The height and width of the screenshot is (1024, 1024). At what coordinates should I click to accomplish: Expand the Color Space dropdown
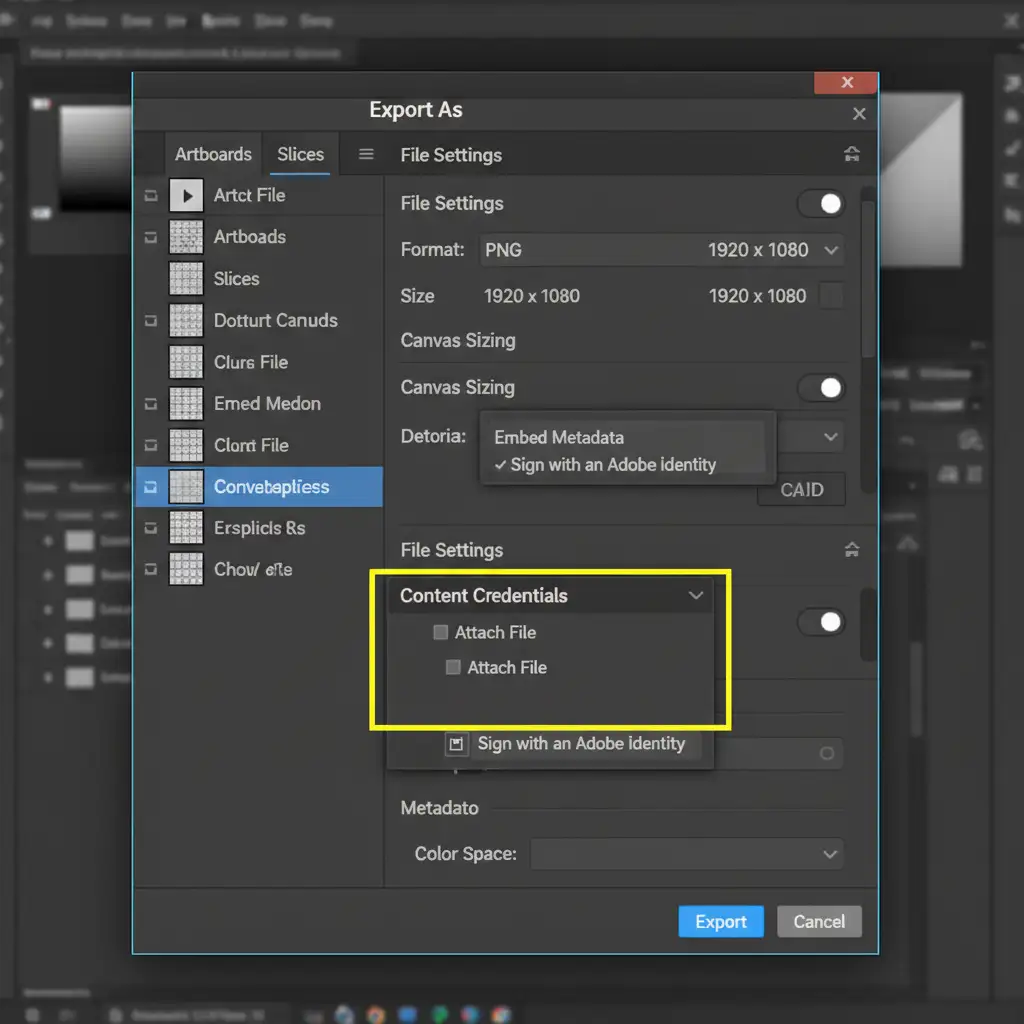(x=686, y=854)
